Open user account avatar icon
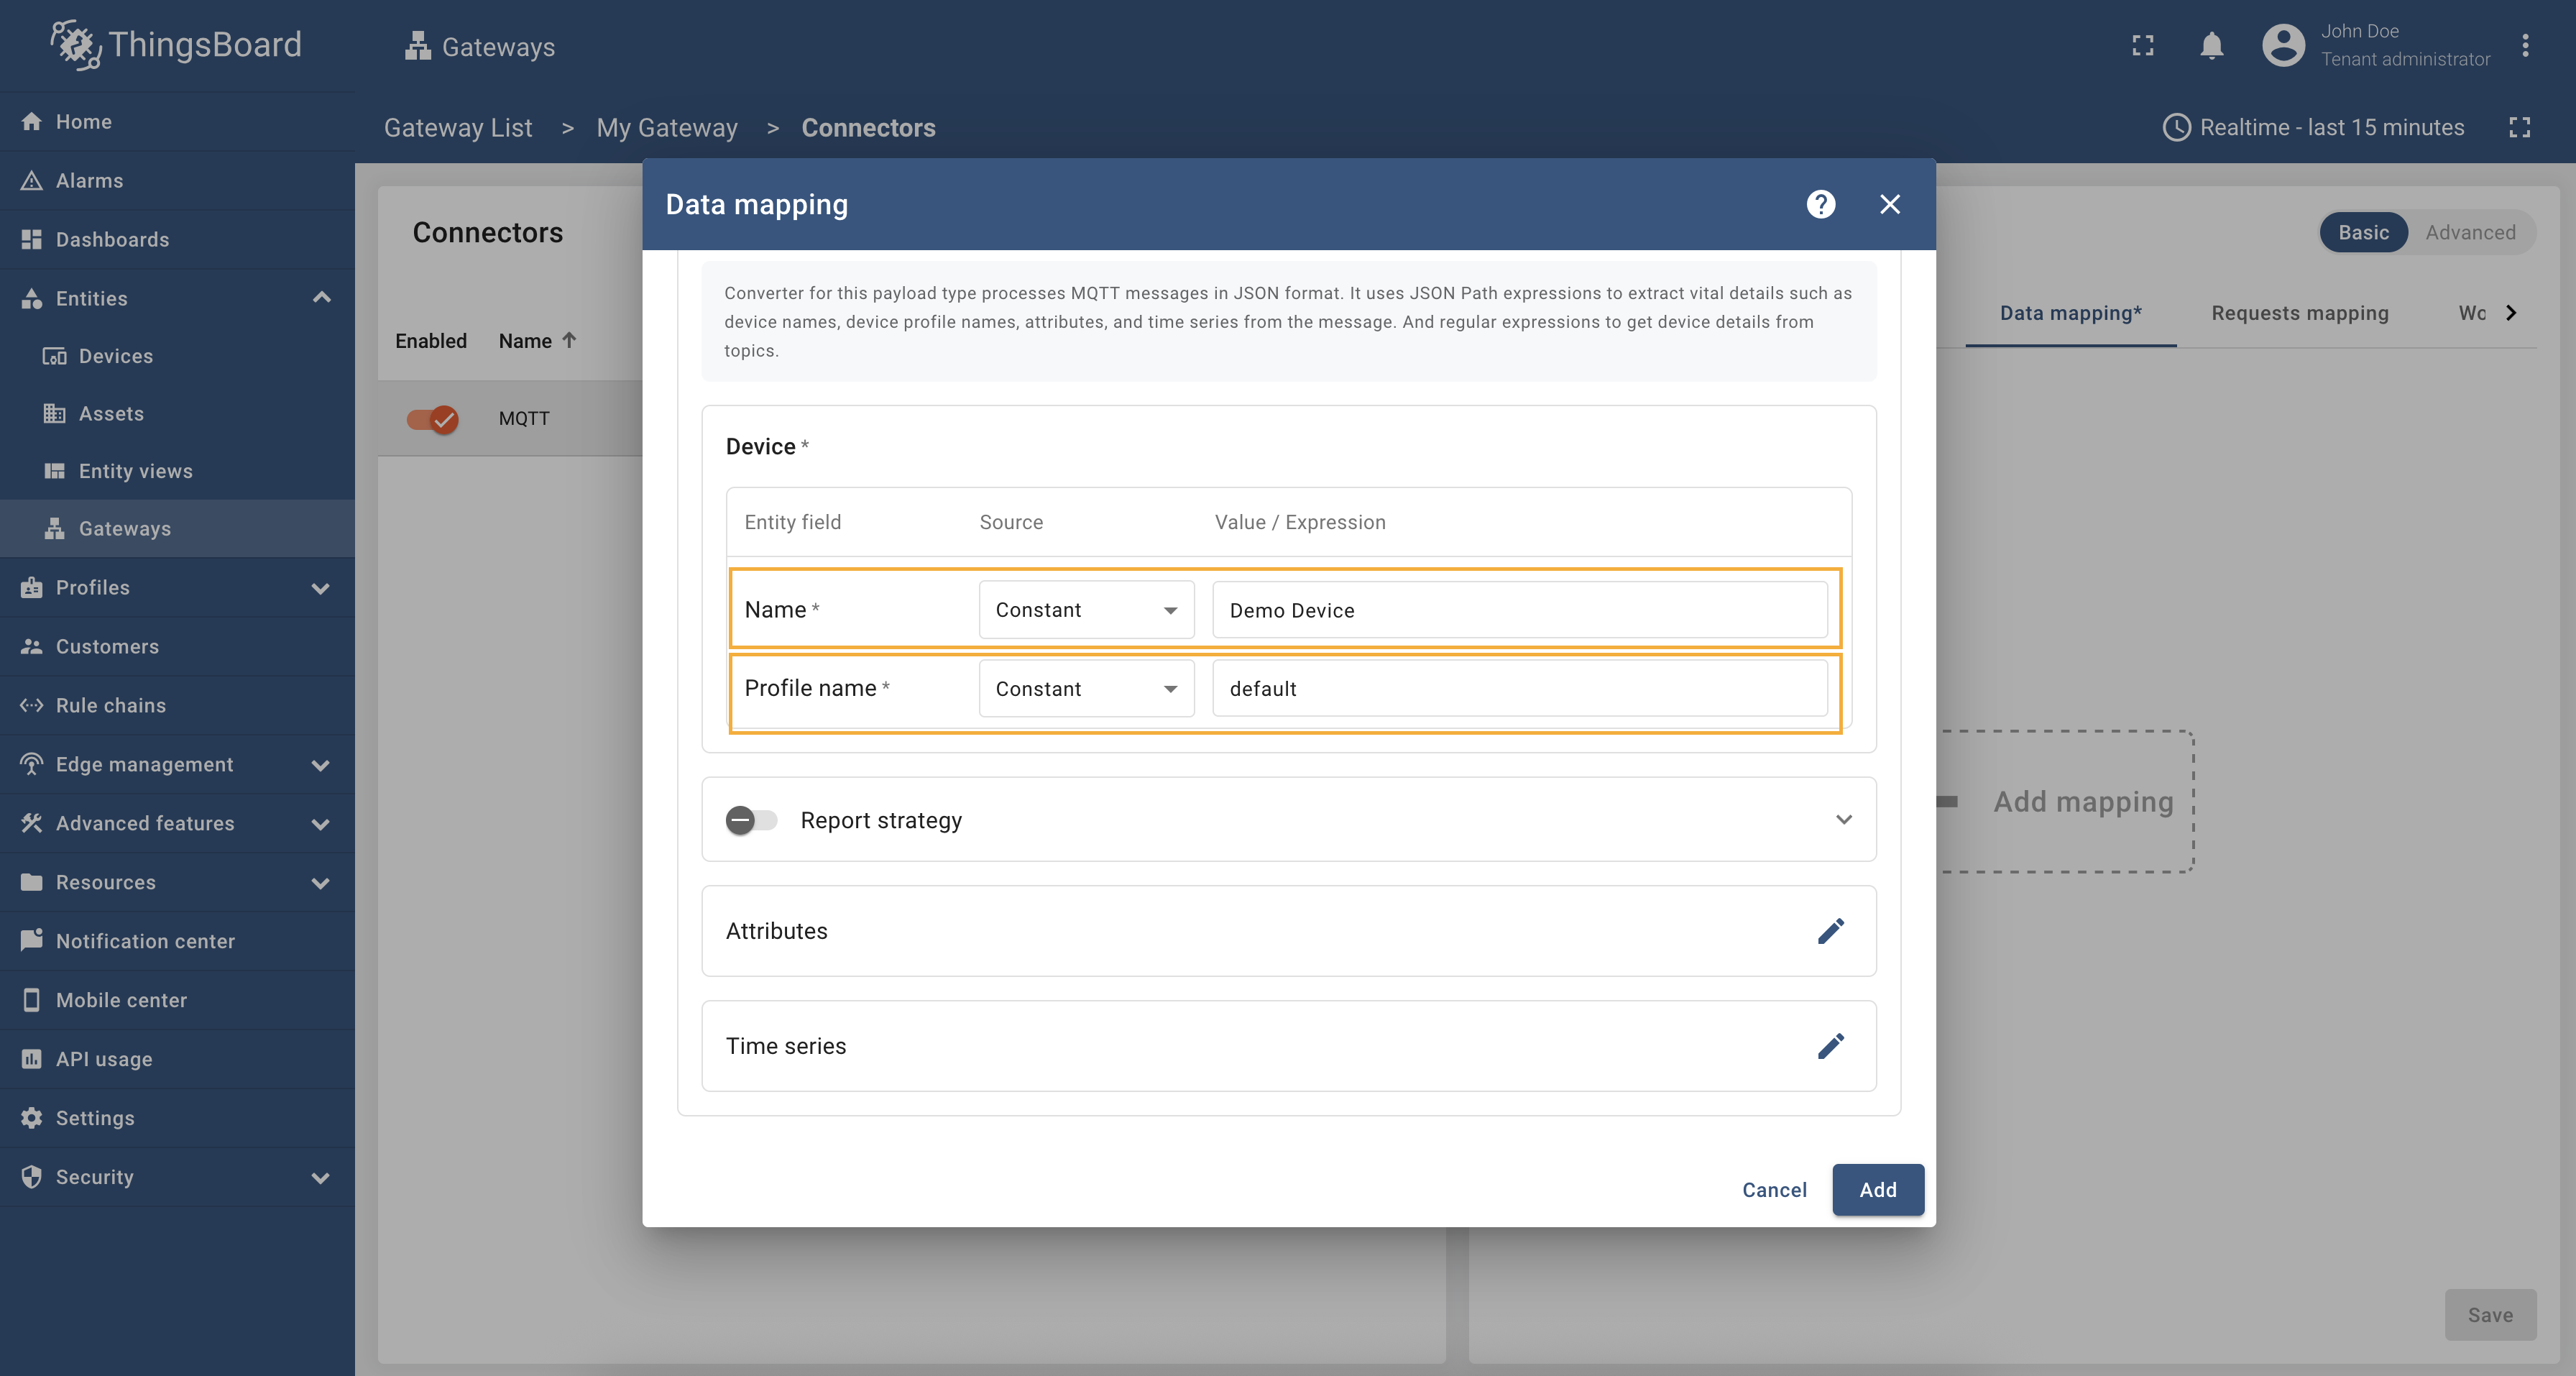Screen dimensions: 2576x1376 pos(2283,46)
